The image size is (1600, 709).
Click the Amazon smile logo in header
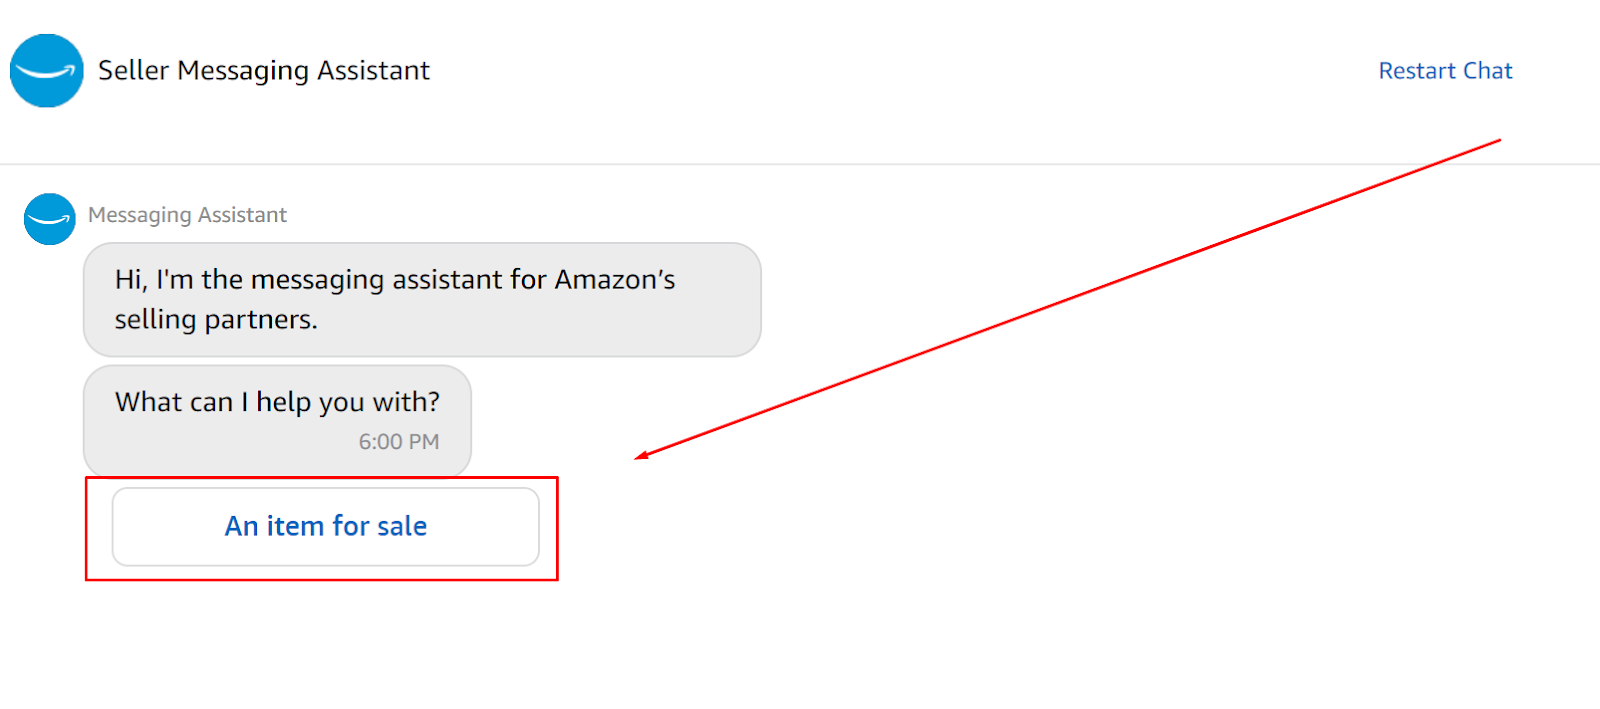tap(46, 71)
